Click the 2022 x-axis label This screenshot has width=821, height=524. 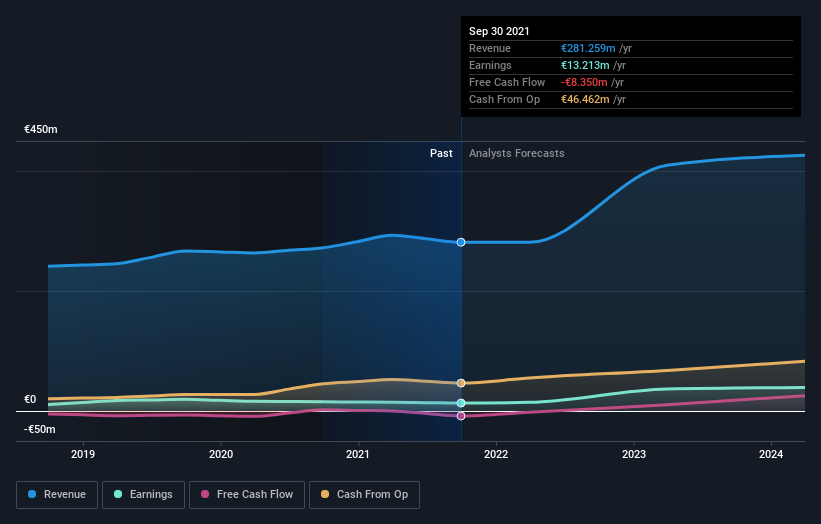coord(496,454)
